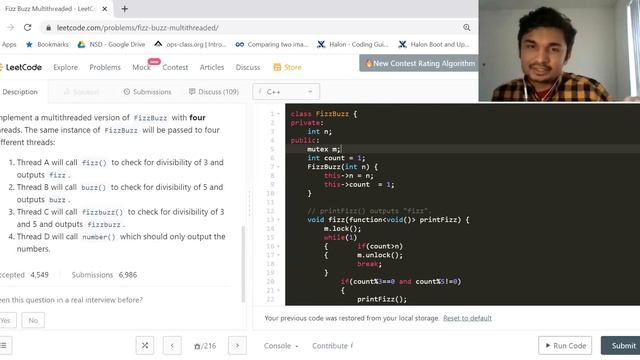Open the Articles page

pos(212,67)
